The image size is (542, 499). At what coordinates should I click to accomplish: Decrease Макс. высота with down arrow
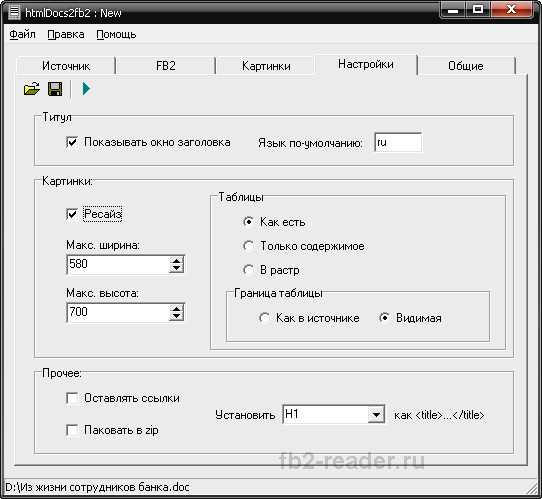(x=177, y=317)
